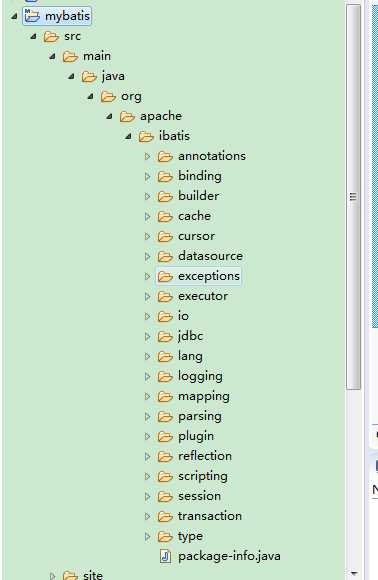Viewport: 378px width, 580px height.
Task: Select the scripting folder label
Action: [x=203, y=476]
